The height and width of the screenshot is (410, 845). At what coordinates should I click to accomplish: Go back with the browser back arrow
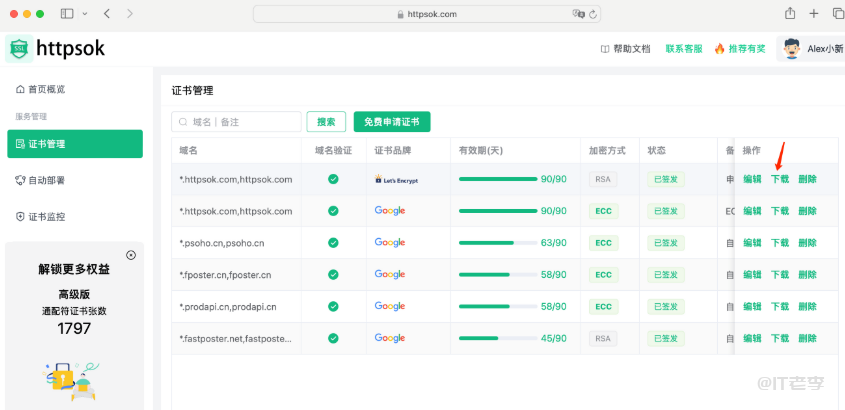point(107,14)
